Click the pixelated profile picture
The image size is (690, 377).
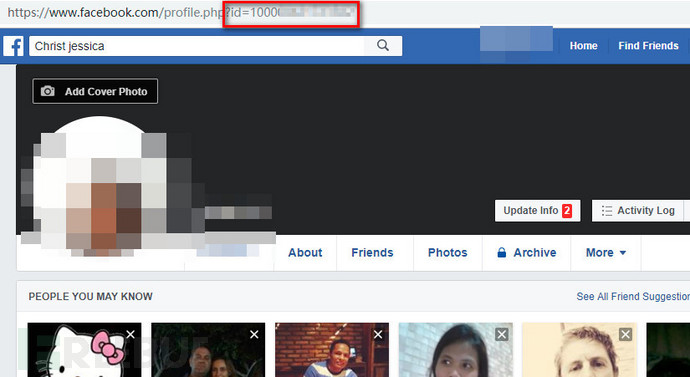point(99,187)
